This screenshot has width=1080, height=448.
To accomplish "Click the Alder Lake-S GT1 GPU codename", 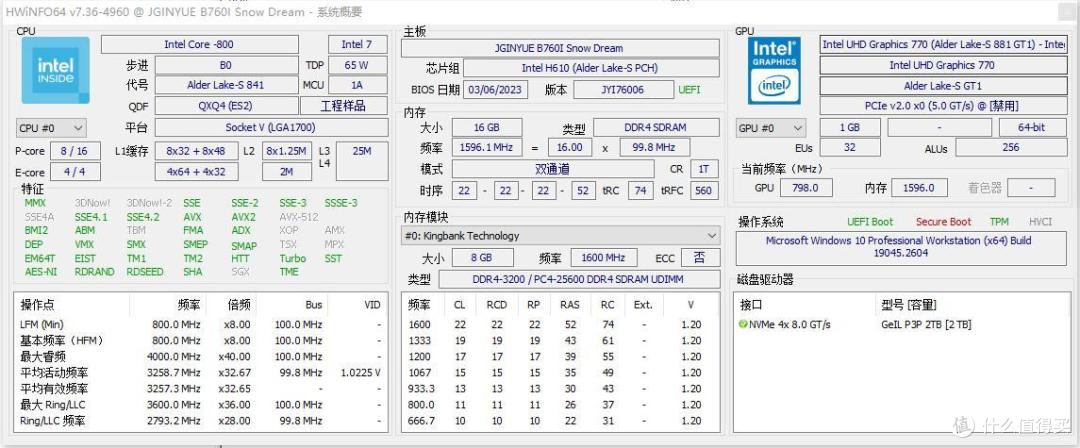I will (x=942, y=86).
